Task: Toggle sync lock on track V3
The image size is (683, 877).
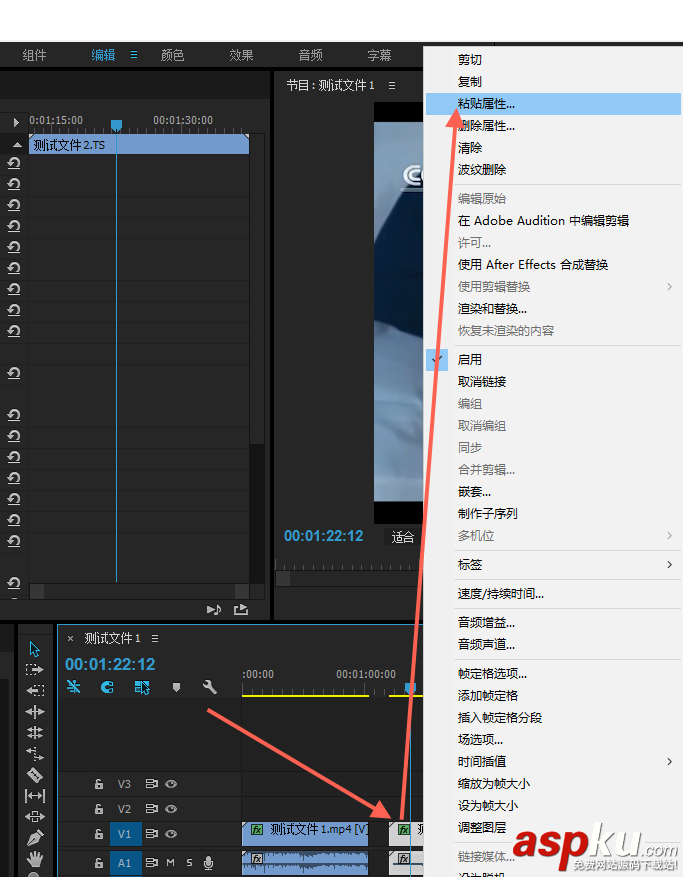Action: [151, 784]
